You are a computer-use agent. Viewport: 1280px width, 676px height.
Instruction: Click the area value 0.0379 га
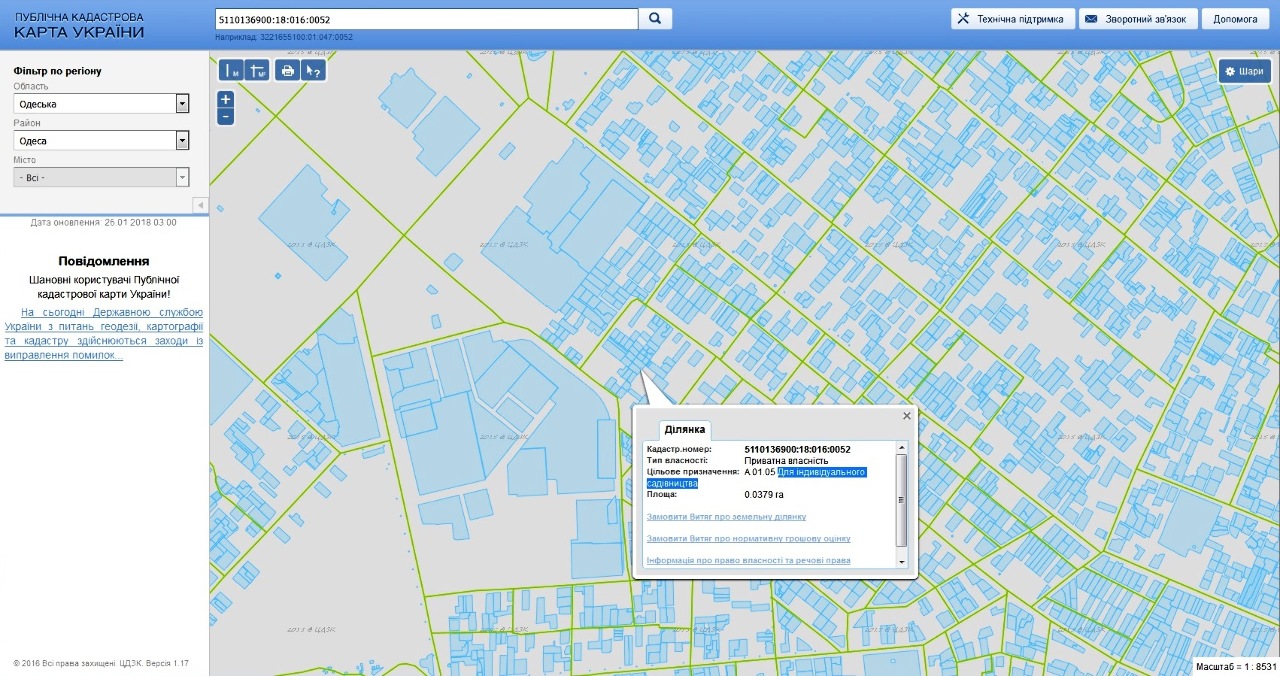[764, 494]
